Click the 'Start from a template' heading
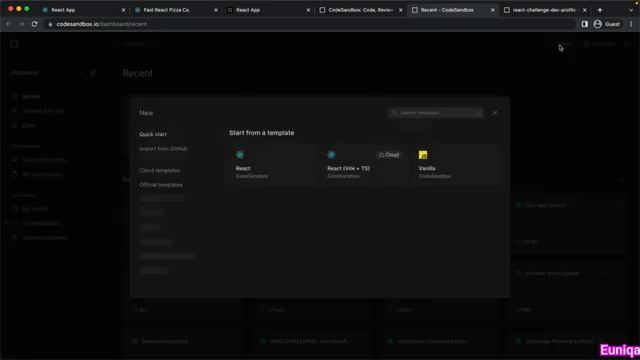Image resolution: width=640 pixels, height=360 pixels. pos(262,133)
